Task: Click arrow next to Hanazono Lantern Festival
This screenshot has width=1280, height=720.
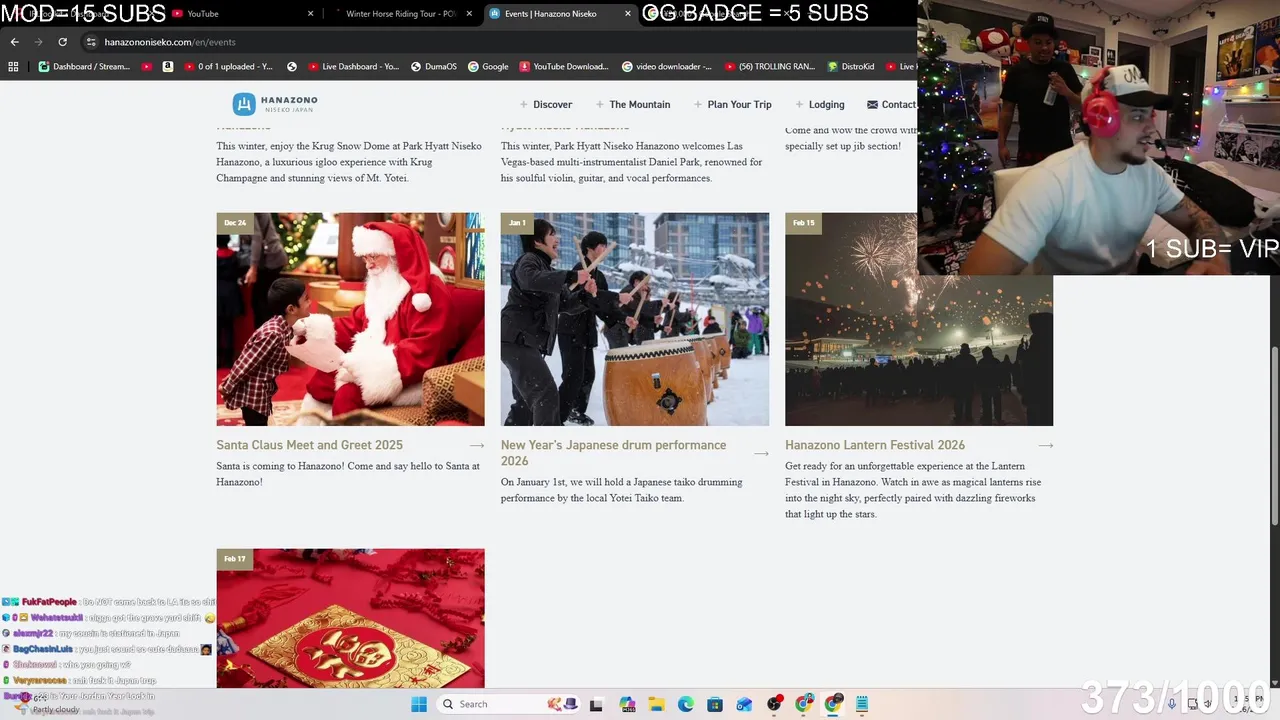Action: click(x=1045, y=446)
